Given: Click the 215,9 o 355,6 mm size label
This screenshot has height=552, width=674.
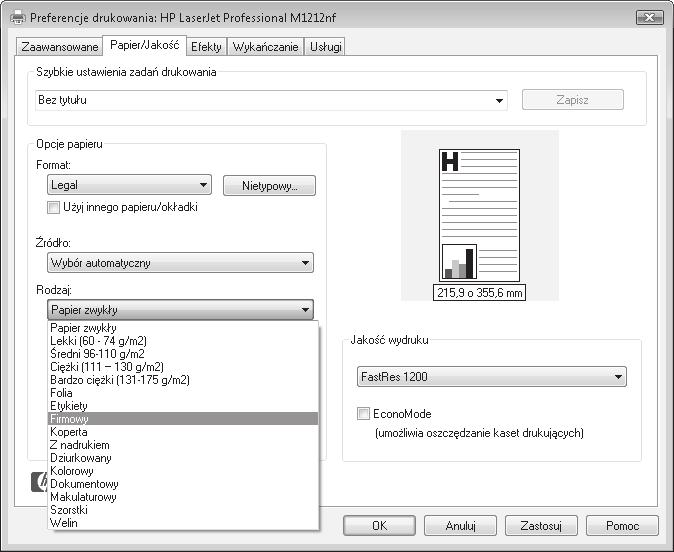Looking at the screenshot, I should coord(479,293).
